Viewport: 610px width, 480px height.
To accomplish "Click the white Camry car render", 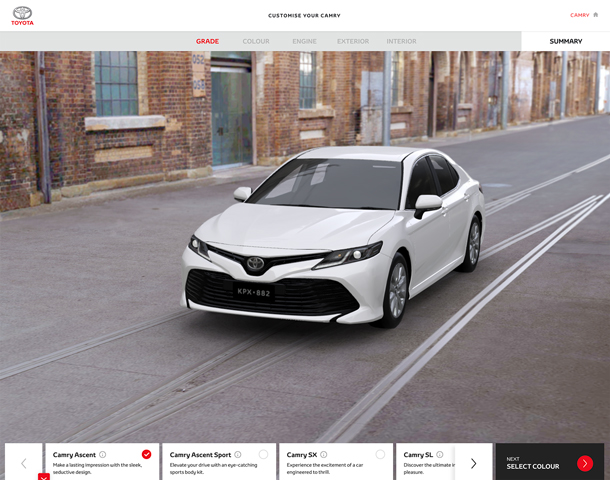I will pos(333,237).
